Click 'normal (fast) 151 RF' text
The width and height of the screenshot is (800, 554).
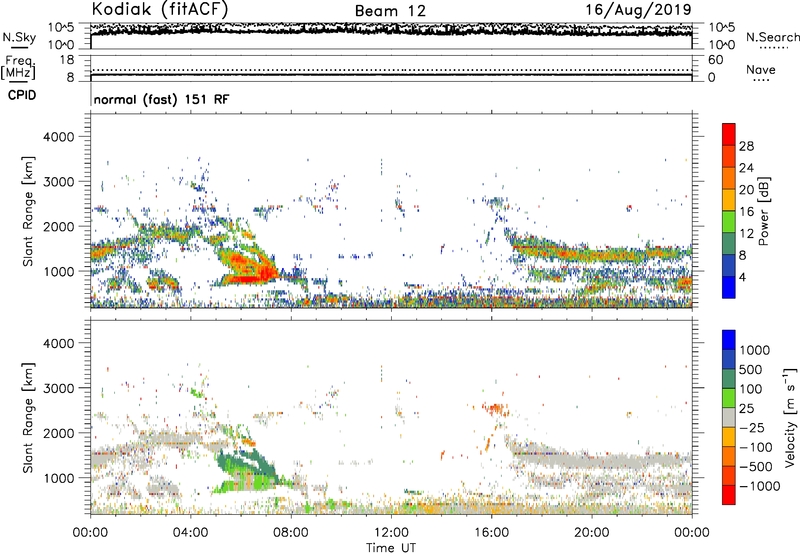pyautogui.click(x=161, y=99)
